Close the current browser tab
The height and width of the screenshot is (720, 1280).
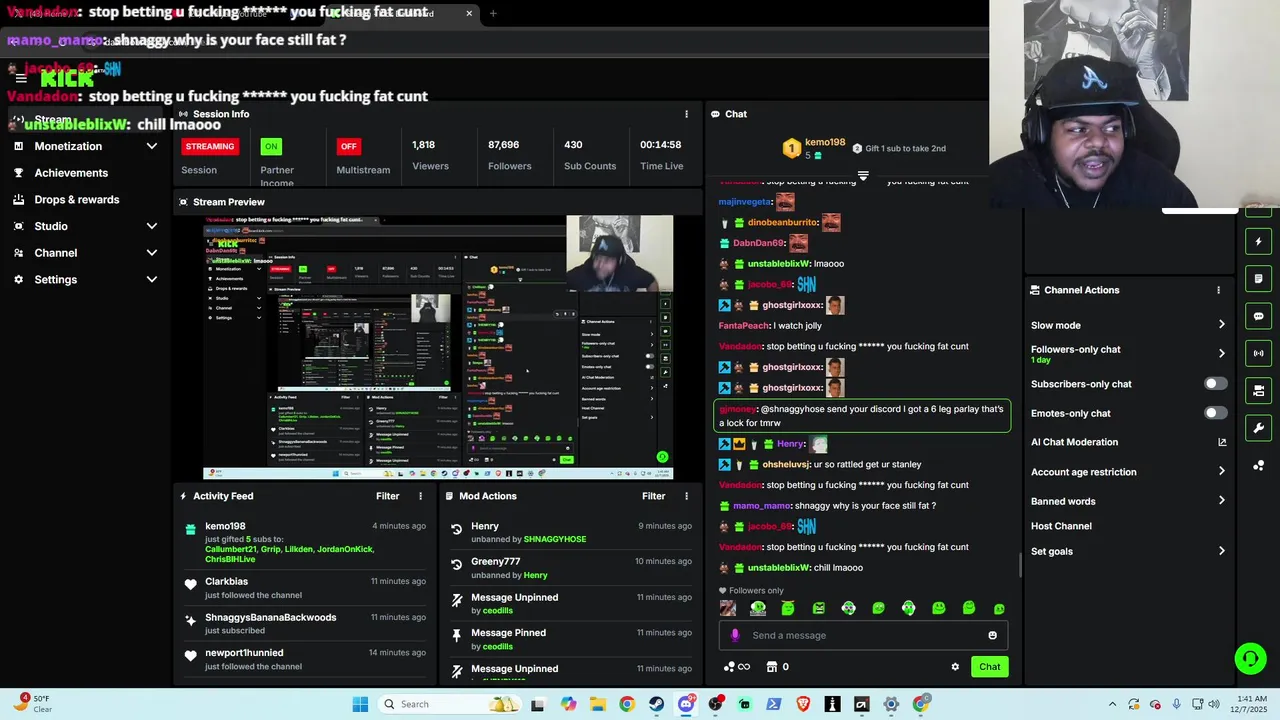click(x=469, y=13)
